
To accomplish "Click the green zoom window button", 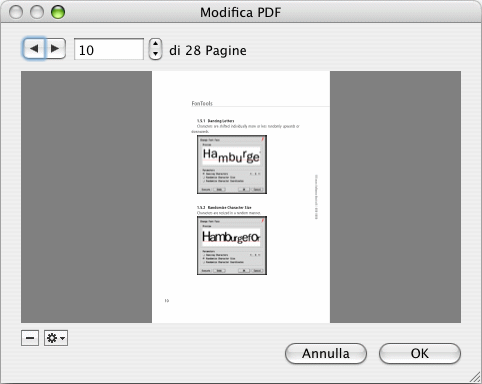I will click(x=58, y=12).
